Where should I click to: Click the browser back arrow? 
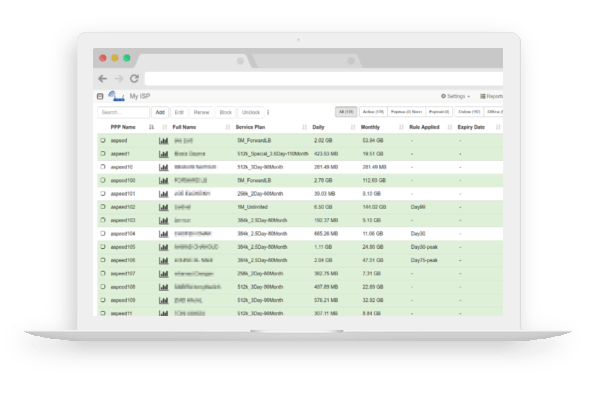[x=103, y=78]
